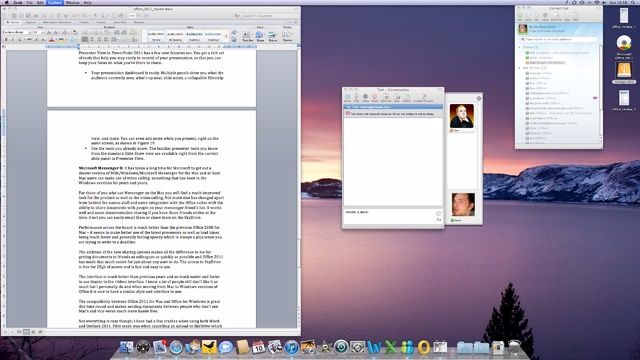Open the Window menu in menu bar
The image size is (640, 360).
coord(73,2)
